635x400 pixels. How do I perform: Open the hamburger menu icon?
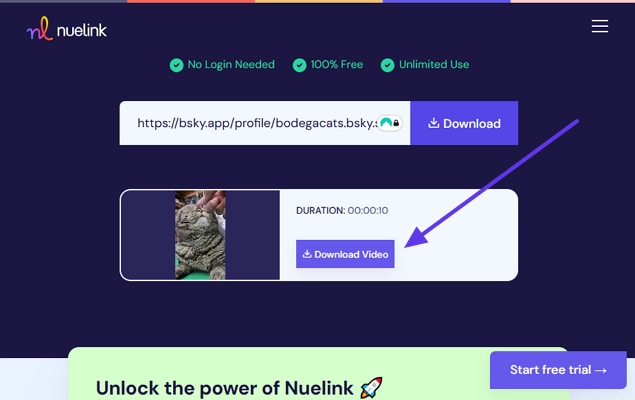pyautogui.click(x=599, y=26)
